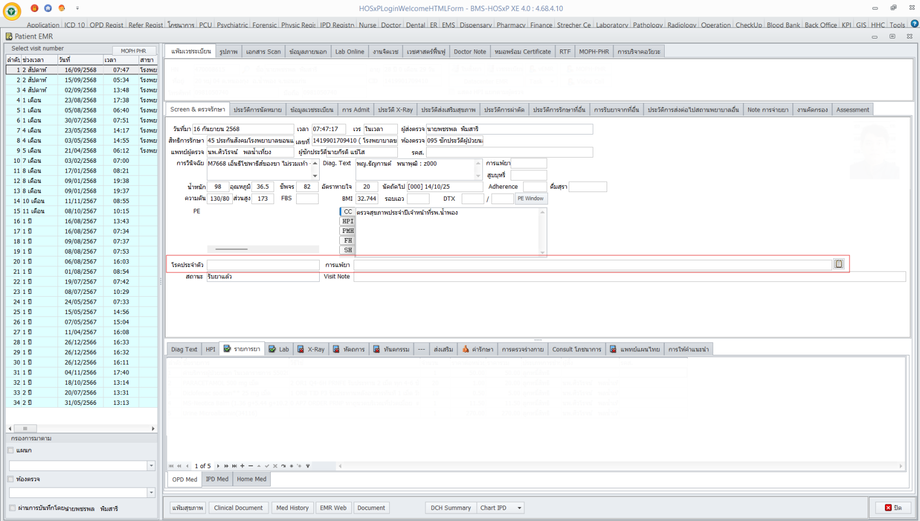The height and width of the screenshot is (521, 920).
Task: Open the OPD Regist ribbon menu
Action: click(106, 25)
